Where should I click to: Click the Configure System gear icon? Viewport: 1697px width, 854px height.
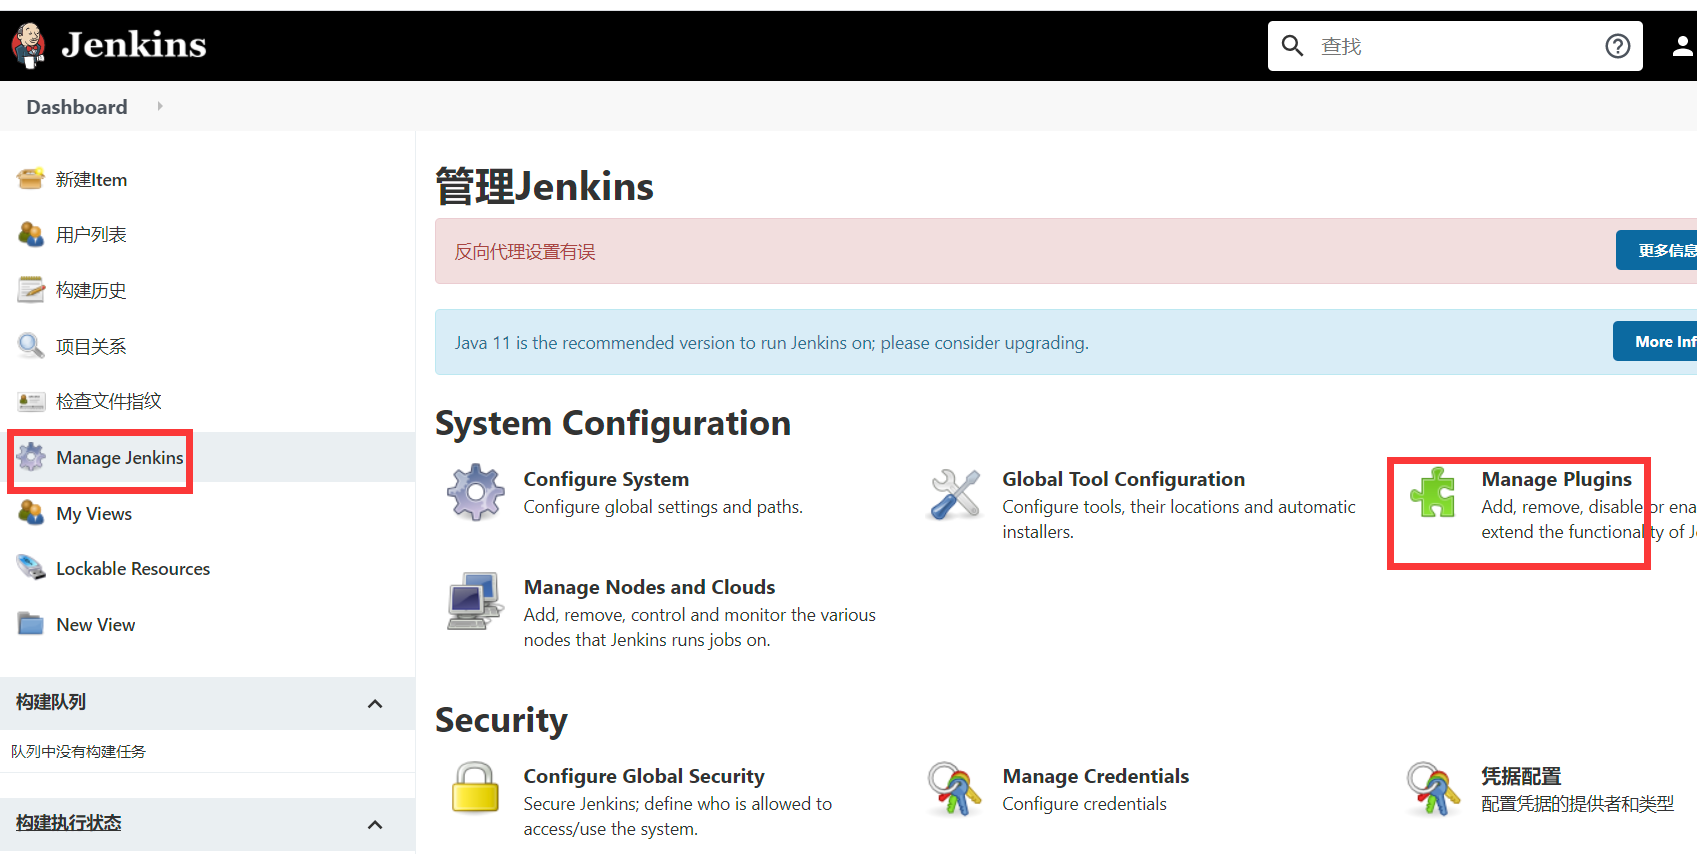click(x=475, y=492)
